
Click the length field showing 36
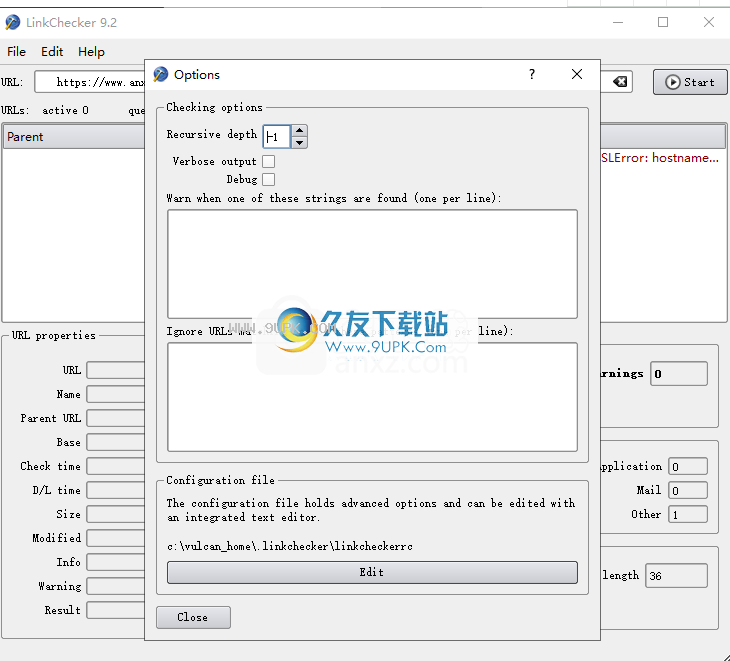676,576
